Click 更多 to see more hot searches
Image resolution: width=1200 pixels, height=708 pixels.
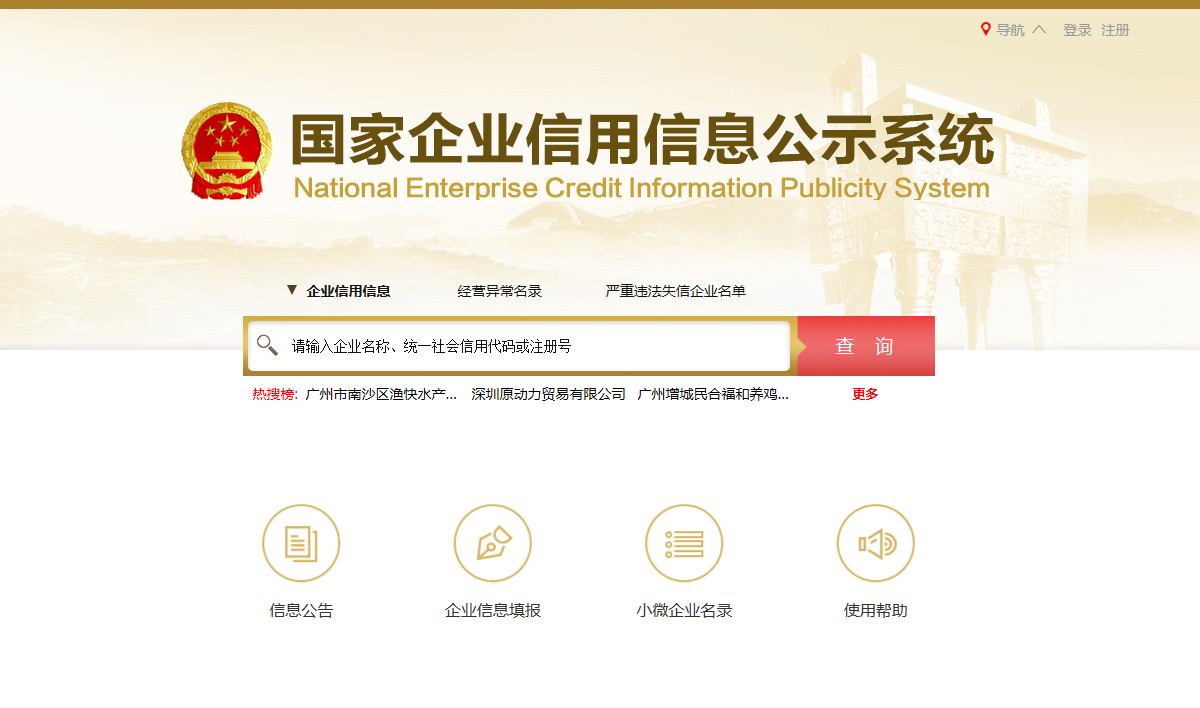pos(863,394)
